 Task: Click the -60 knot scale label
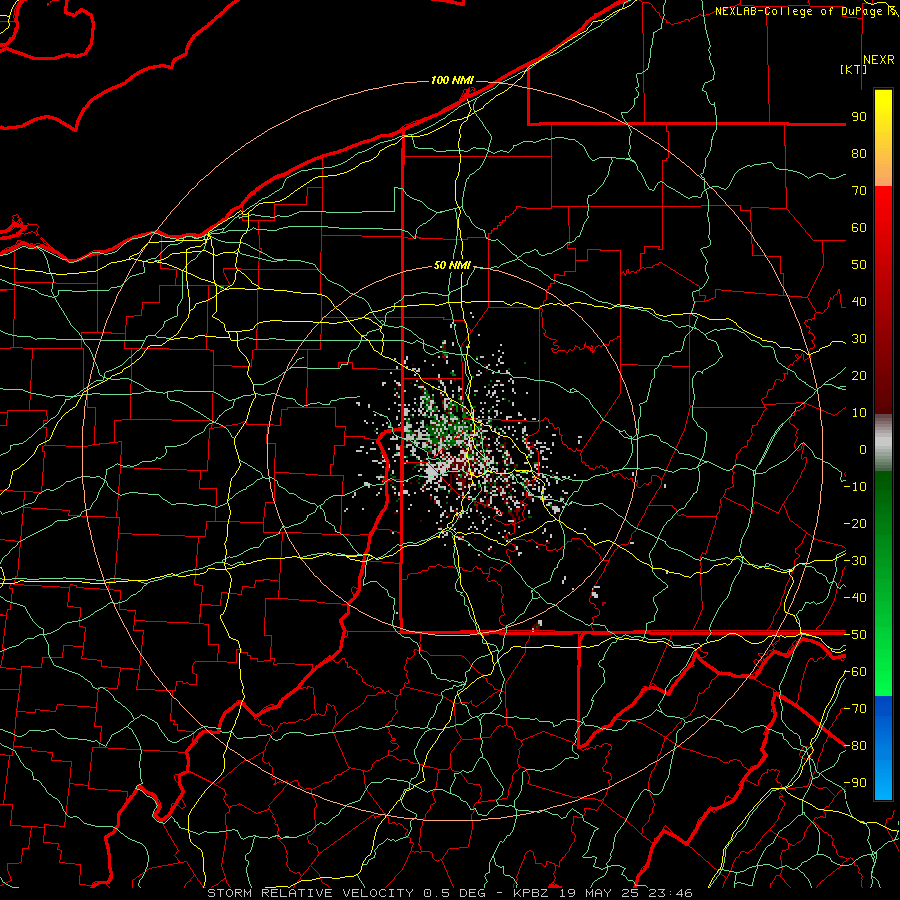click(x=855, y=672)
